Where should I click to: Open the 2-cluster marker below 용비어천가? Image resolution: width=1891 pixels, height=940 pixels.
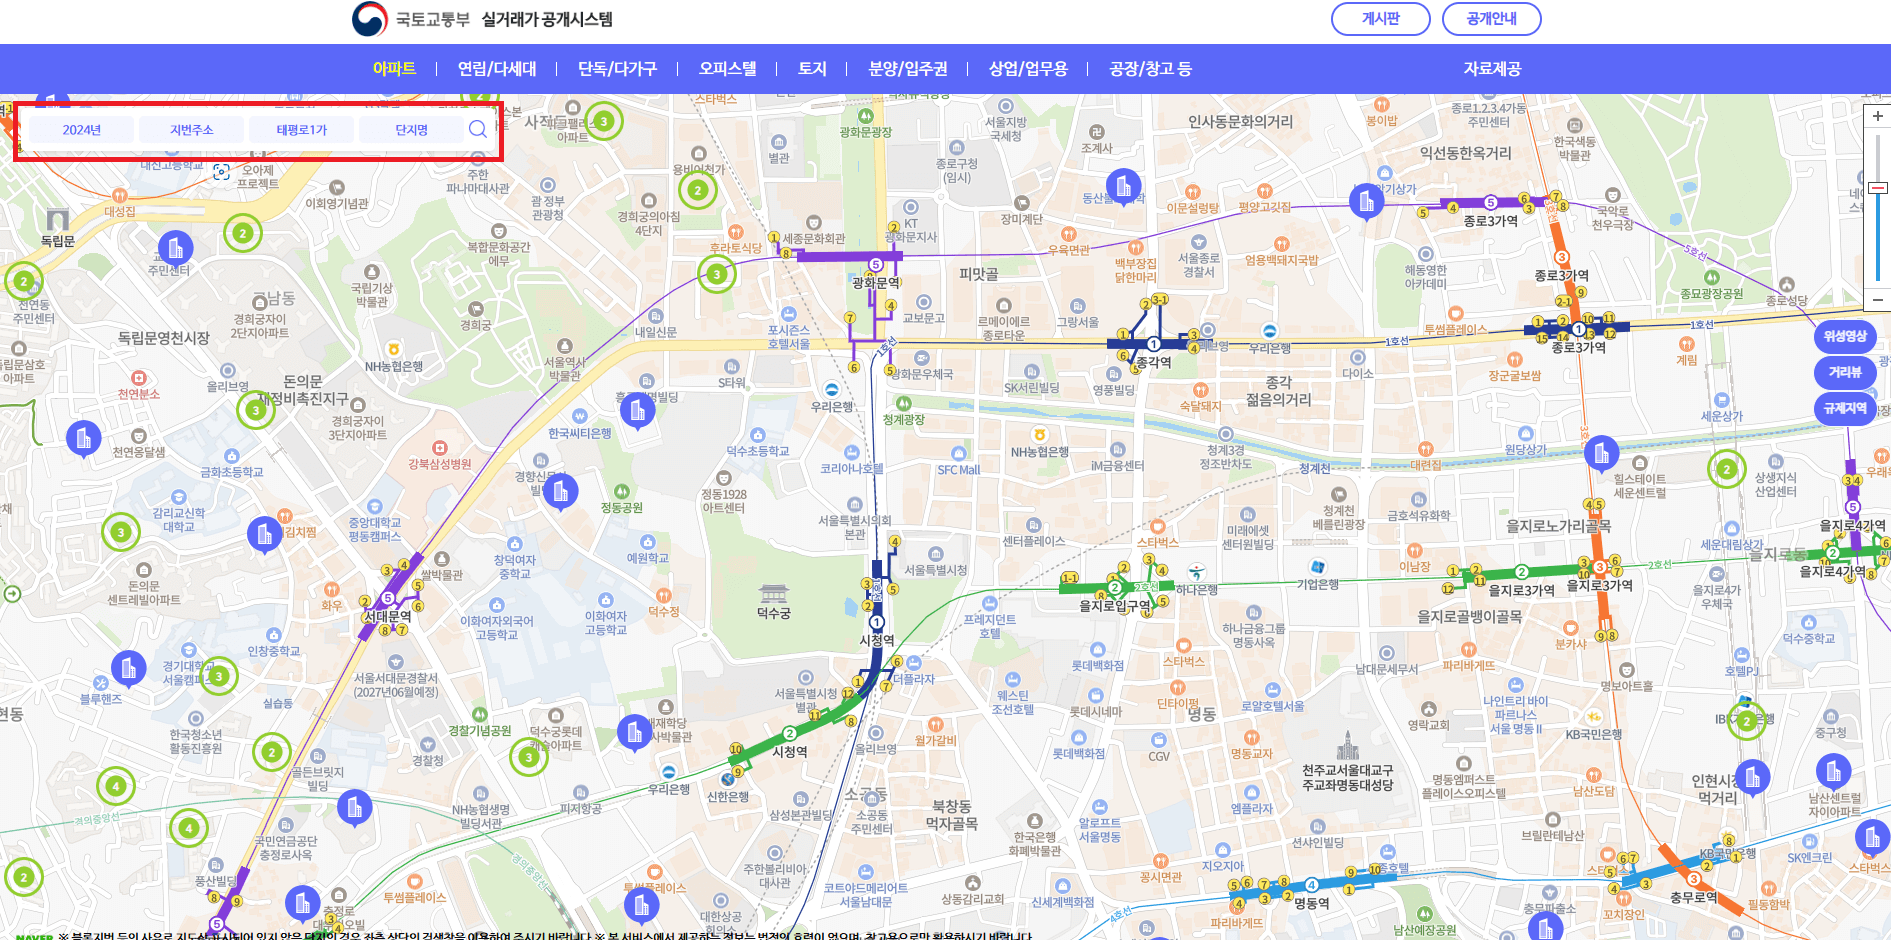[x=698, y=190]
